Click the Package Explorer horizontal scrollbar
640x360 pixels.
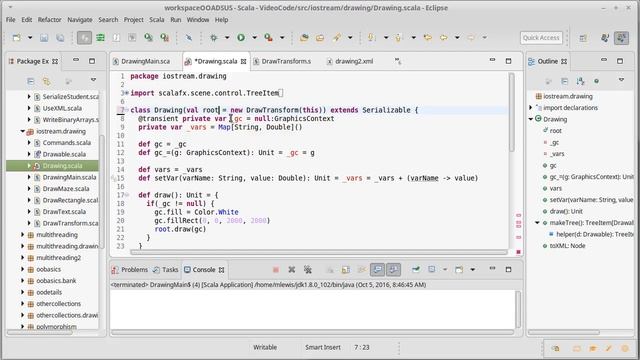coord(40,332)
